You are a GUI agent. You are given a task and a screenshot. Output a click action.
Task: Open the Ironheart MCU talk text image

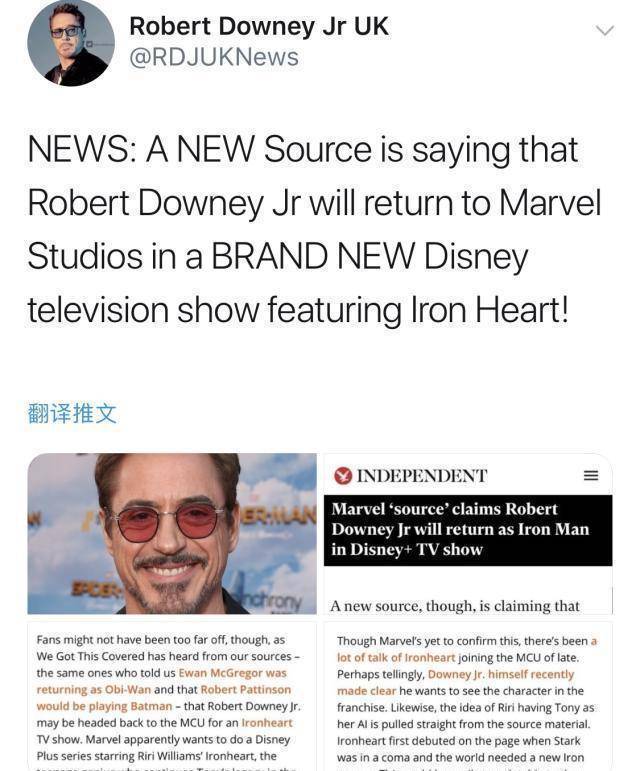pyautogui.click(x=468, y=696)
